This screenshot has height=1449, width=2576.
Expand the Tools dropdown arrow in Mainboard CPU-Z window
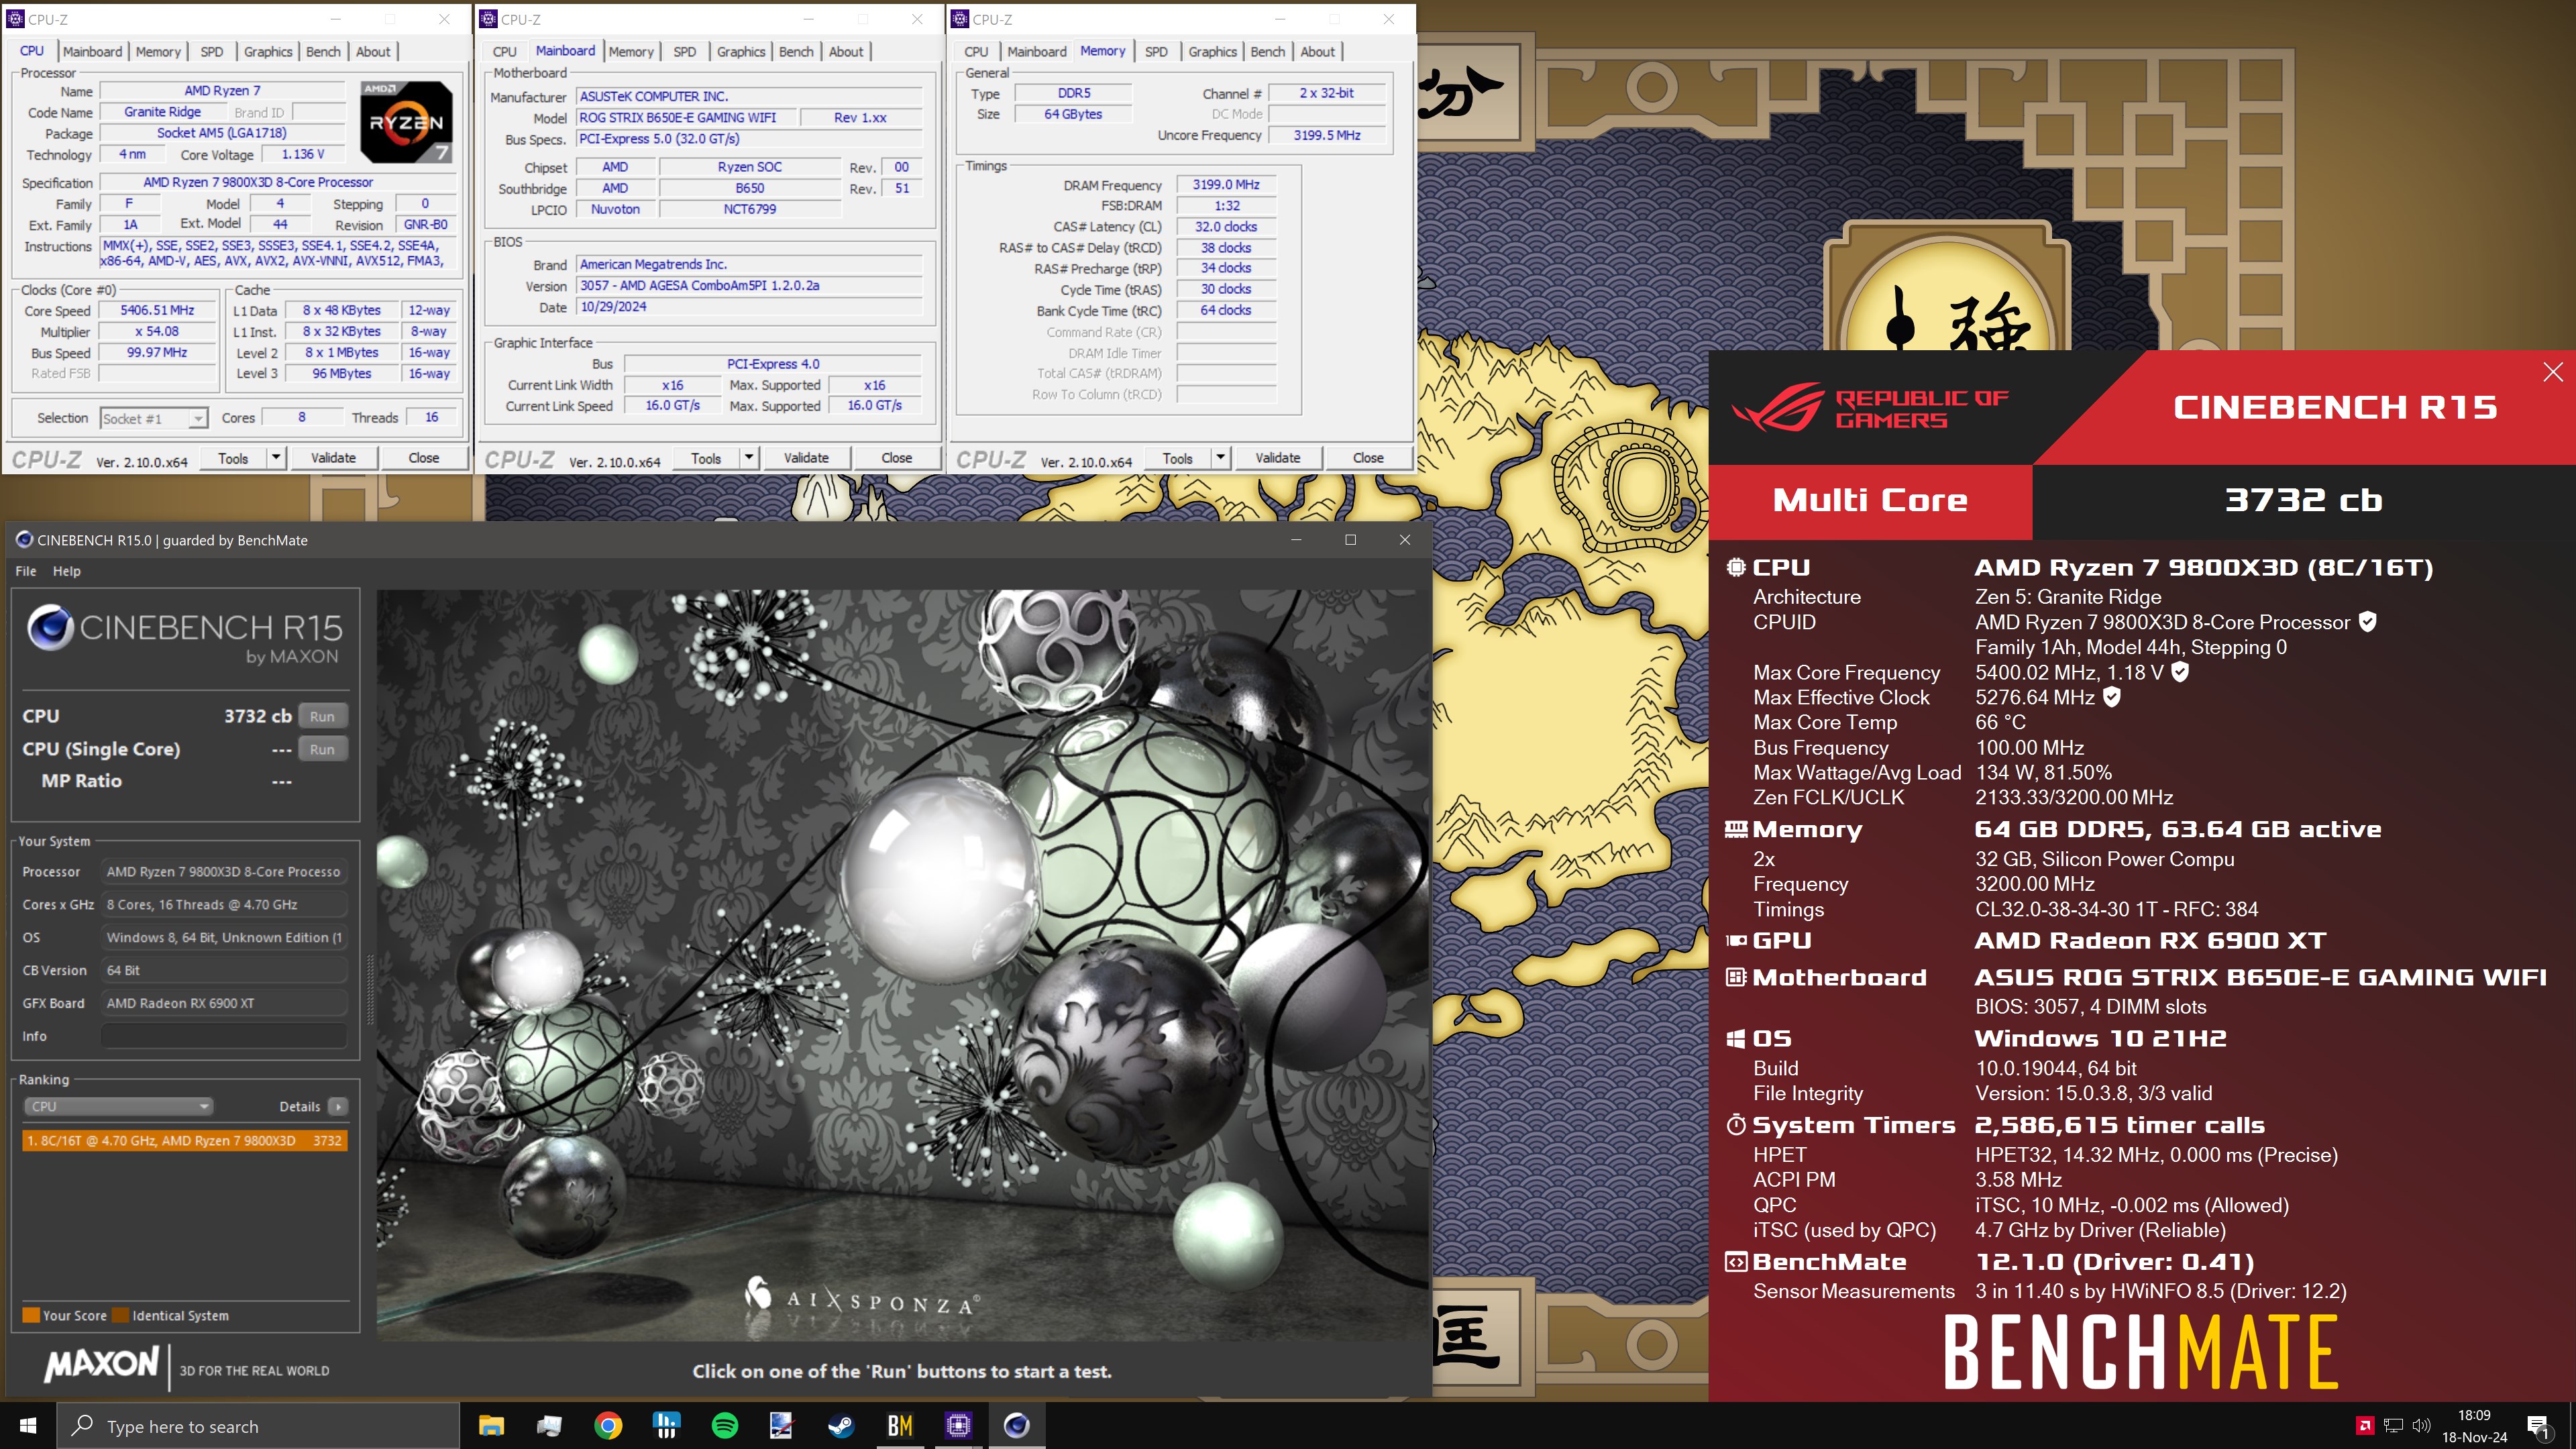[x=749, y=458]
